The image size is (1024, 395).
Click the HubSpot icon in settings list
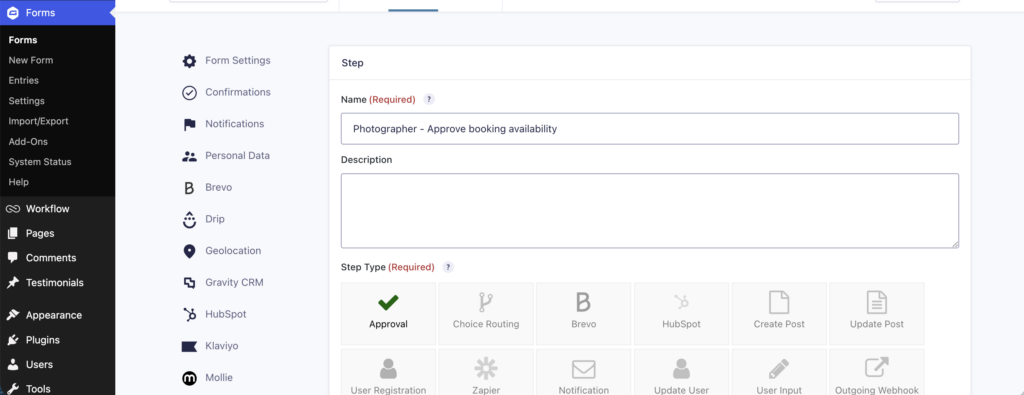(189, 315)
